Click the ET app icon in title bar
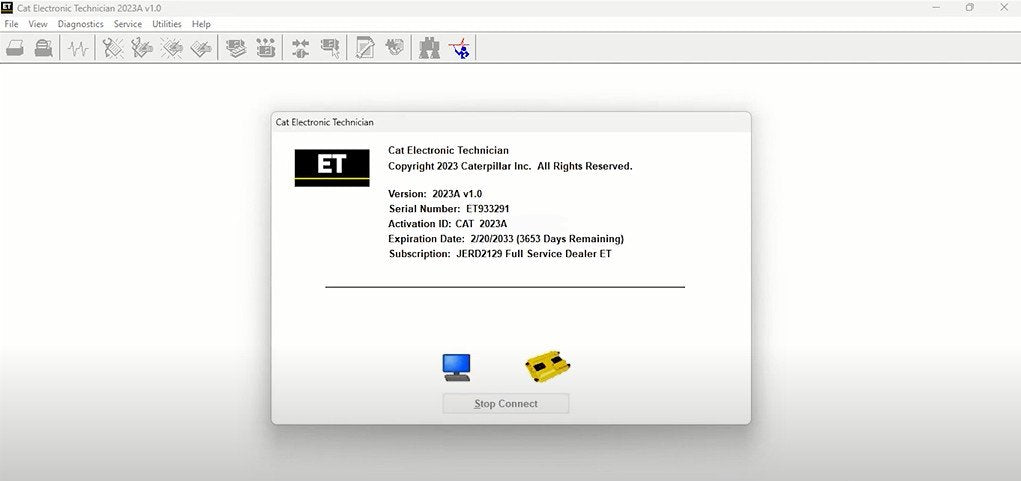Screen dimensions: 1021x481 [x=7, y=8]
